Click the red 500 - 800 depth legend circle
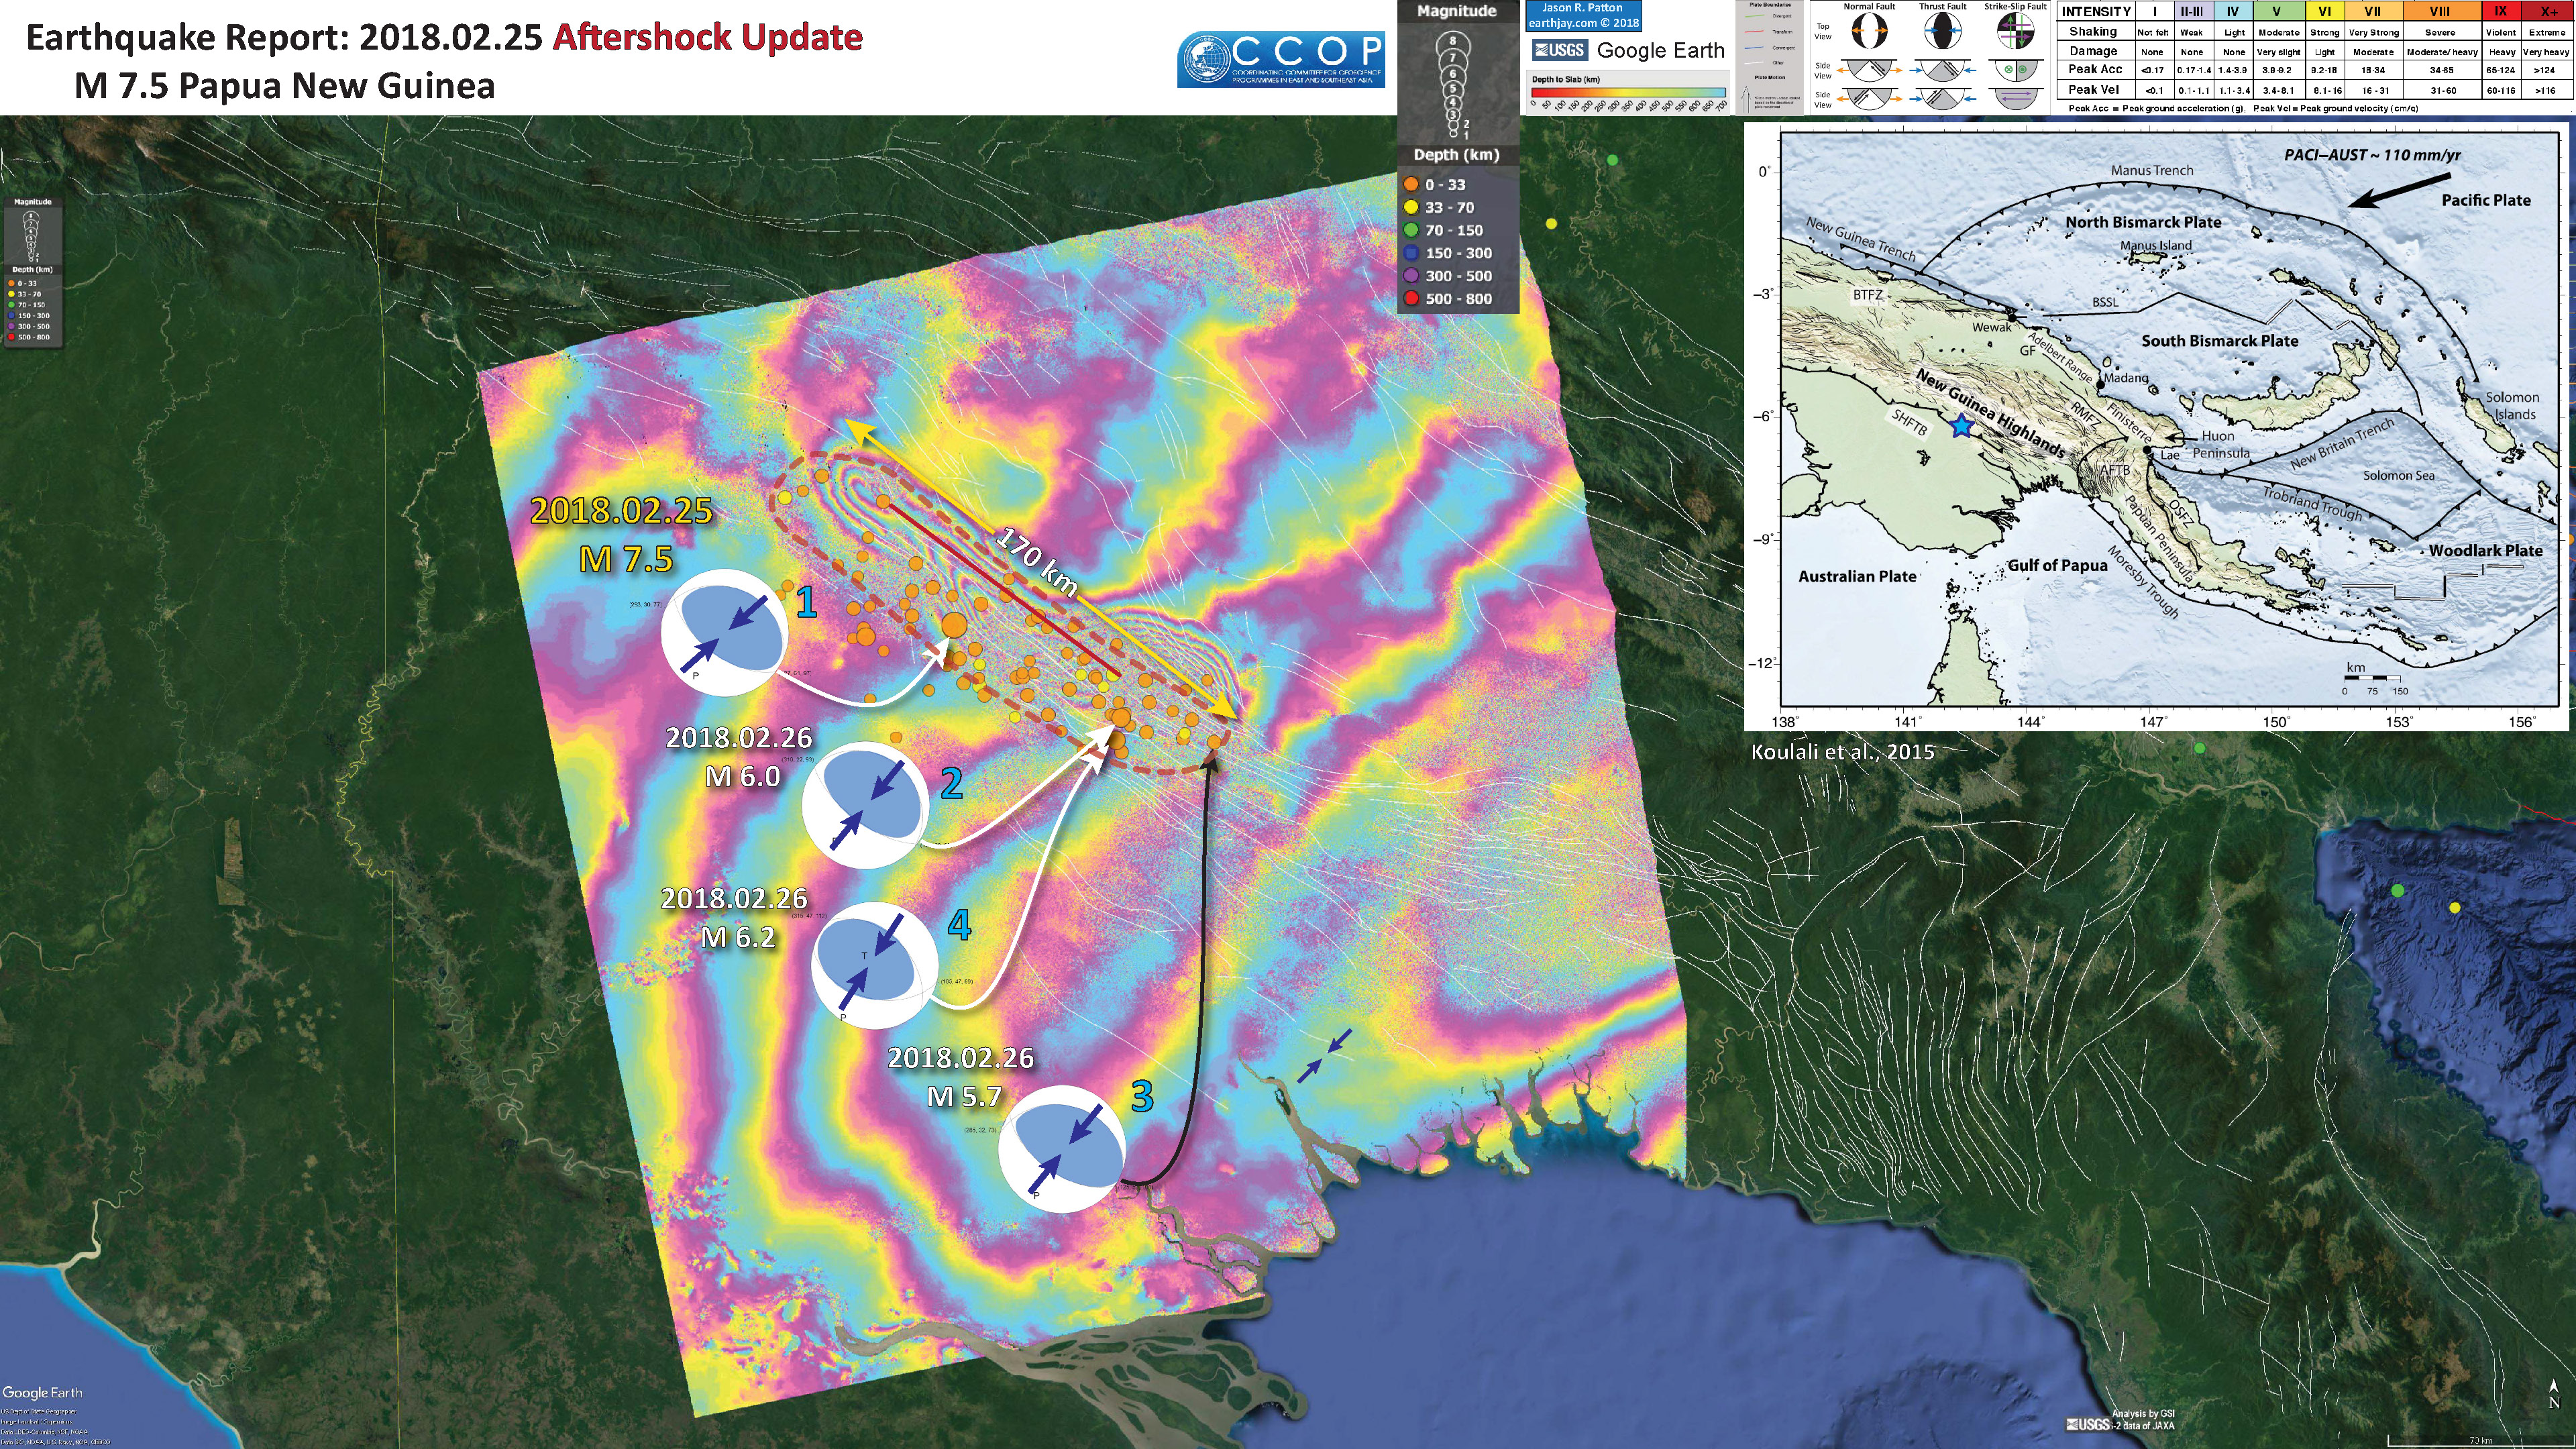This screenshot has height=1449, width=2576. [x=1411, y=299]
